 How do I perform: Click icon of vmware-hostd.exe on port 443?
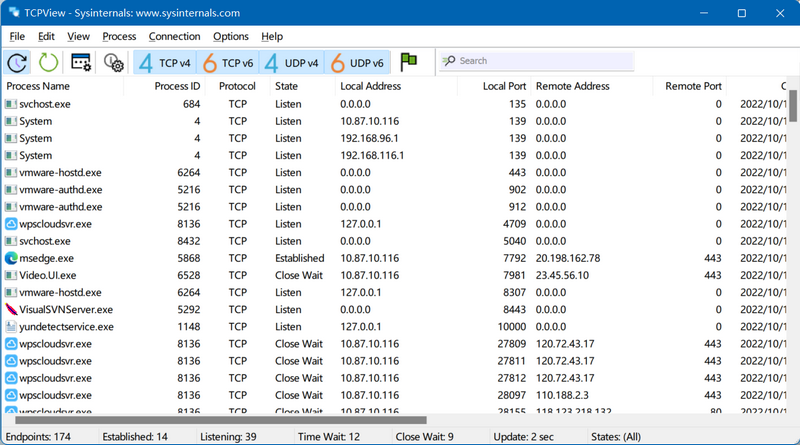[11, 172]
